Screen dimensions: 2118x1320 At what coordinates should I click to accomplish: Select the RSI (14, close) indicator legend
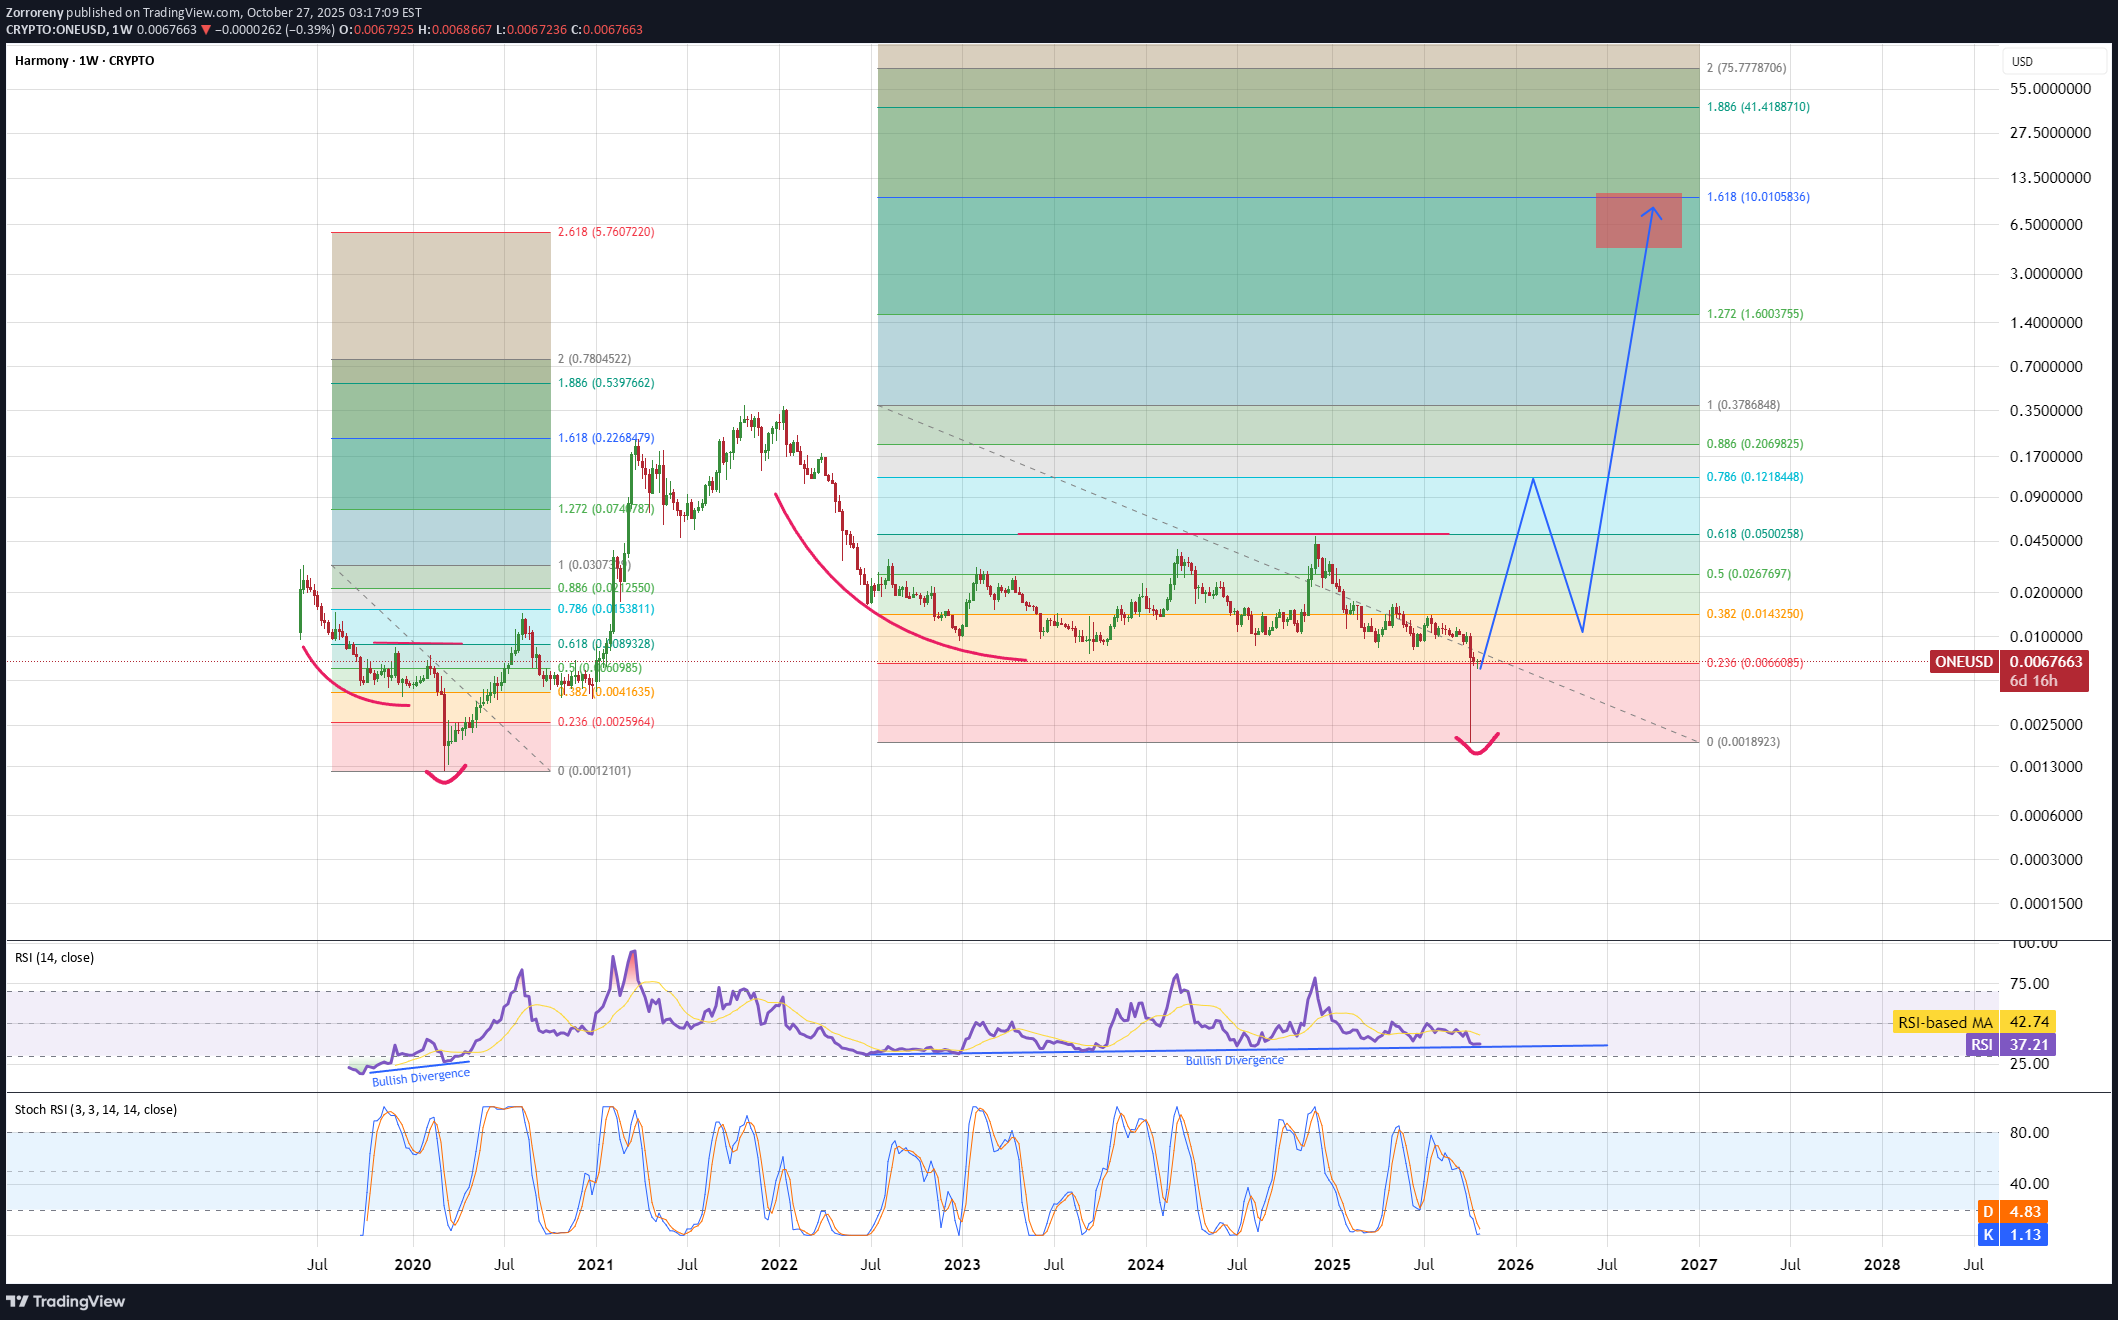55,958
